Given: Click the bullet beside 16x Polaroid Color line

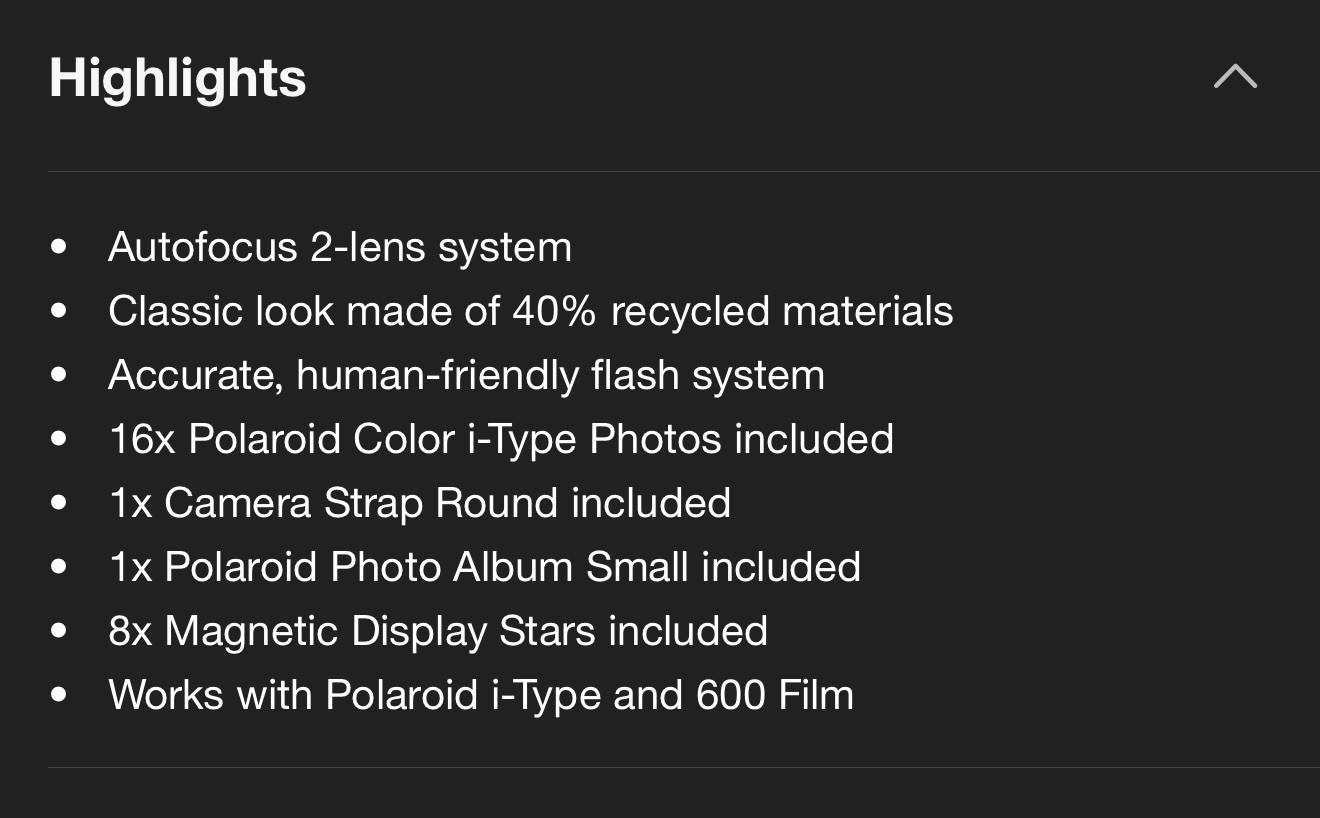Looking at the screenshot, I should pos(59,439).
